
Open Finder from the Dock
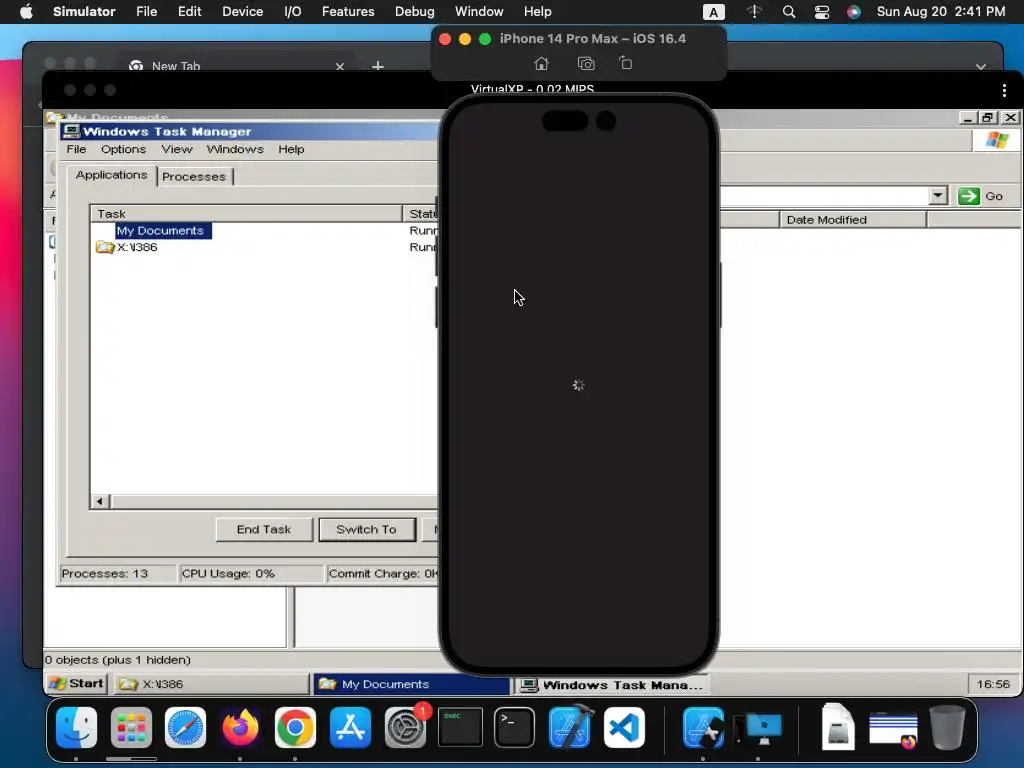click(x=76, y=727)
